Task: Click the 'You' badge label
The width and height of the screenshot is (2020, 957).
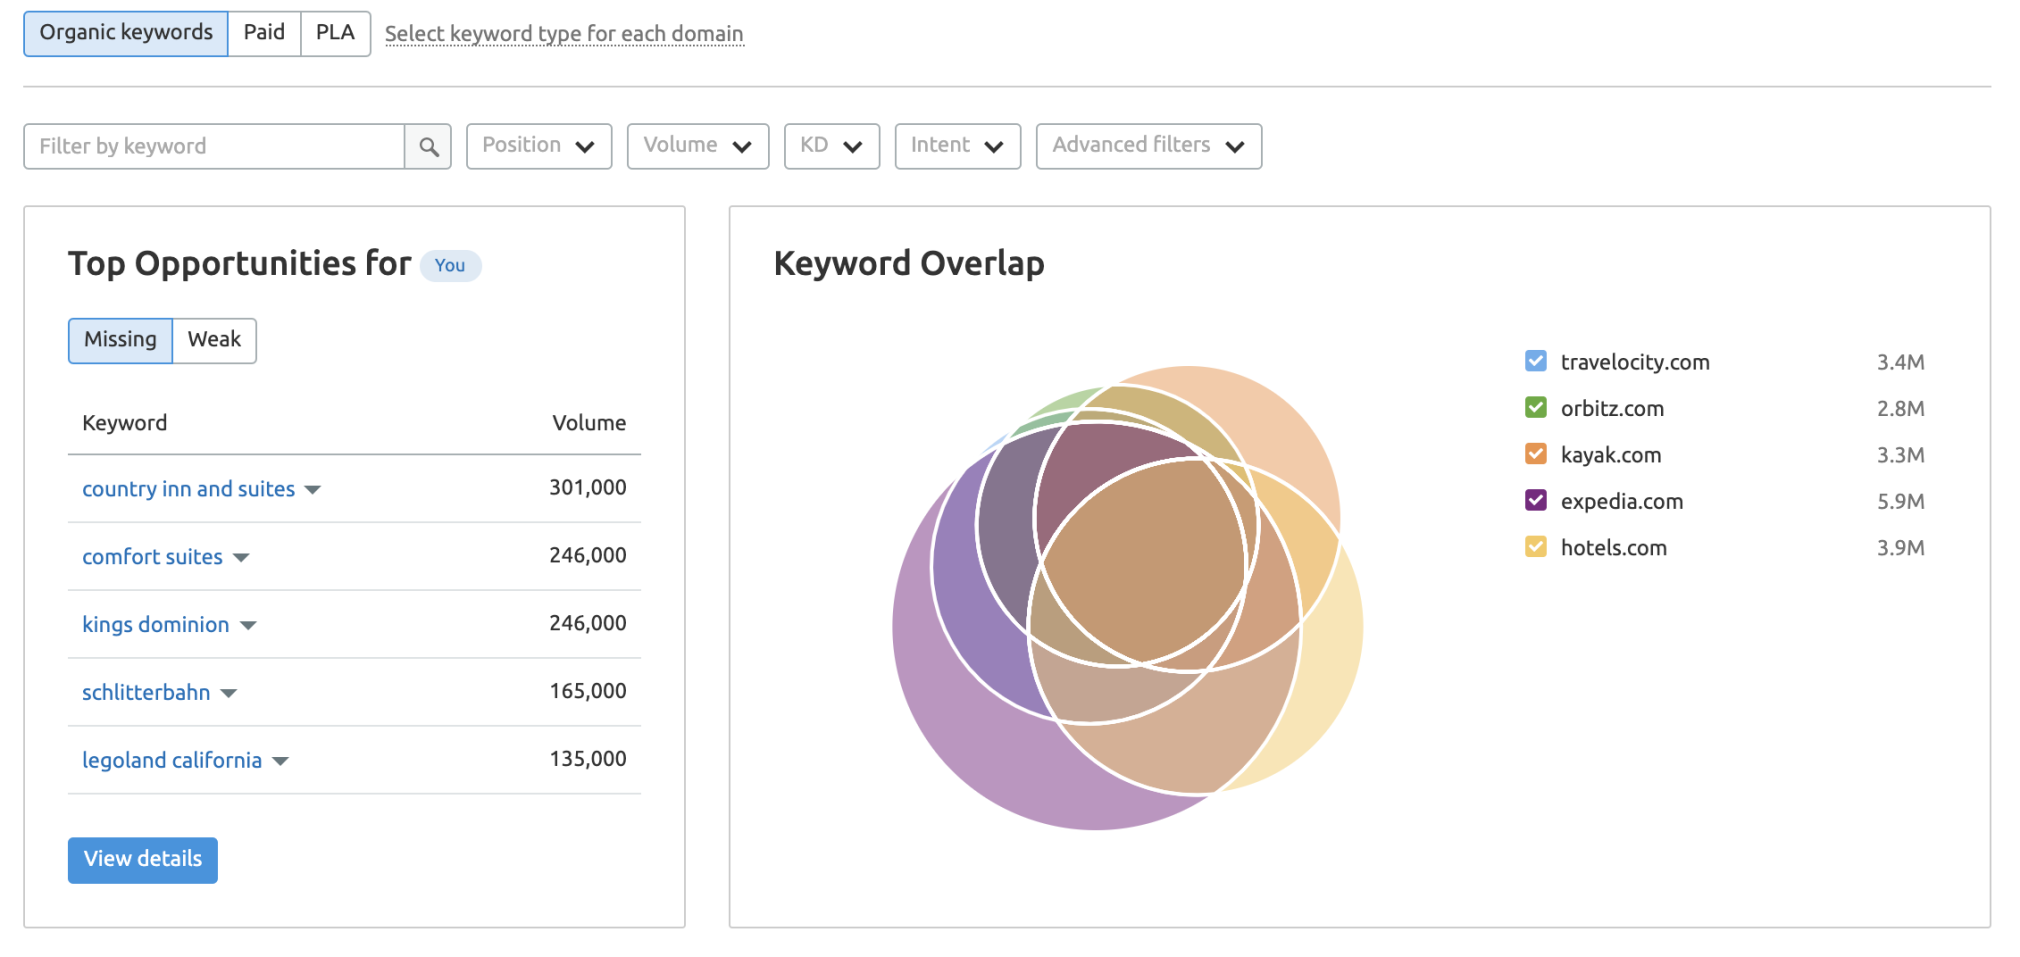Action: 450,266
